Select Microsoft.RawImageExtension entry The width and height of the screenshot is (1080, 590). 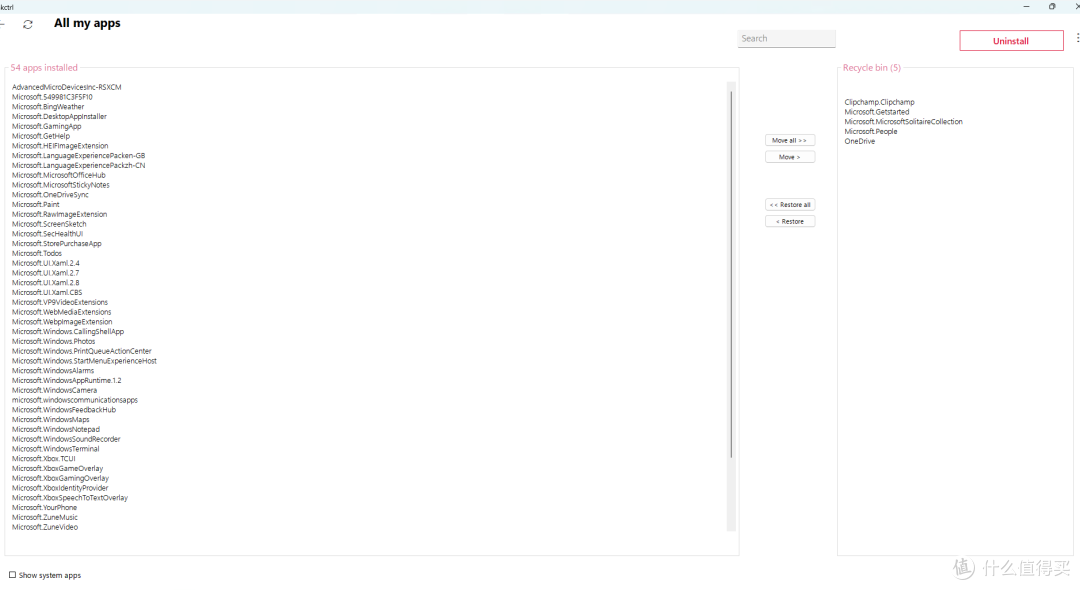pyautogui.click(x=59, y=214)
